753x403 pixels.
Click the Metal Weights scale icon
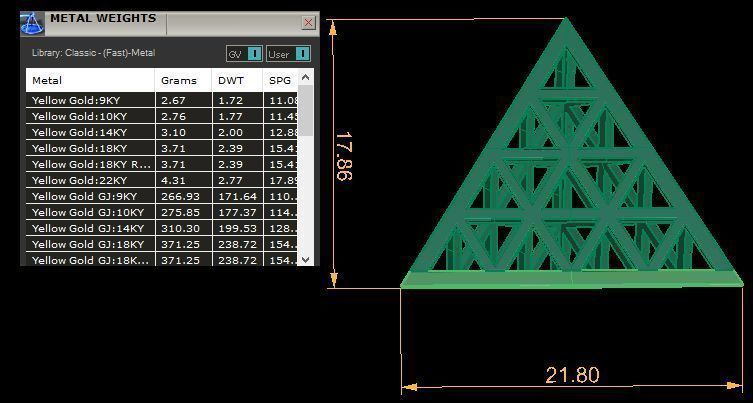click(32, 24)
